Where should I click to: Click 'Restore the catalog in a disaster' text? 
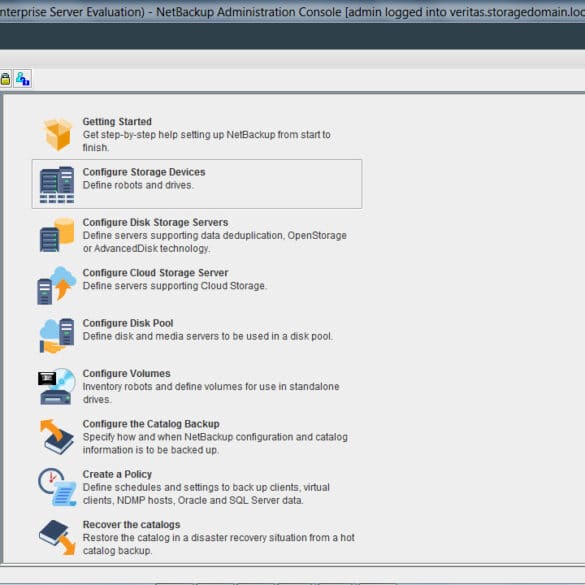coord(219,544)
